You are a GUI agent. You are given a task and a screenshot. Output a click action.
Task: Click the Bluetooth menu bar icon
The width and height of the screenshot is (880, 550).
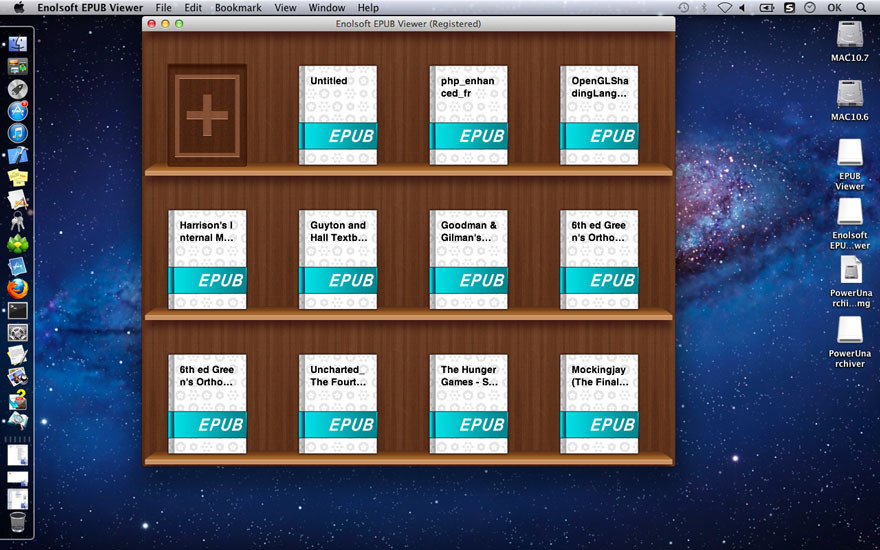[x=704, y=8]
